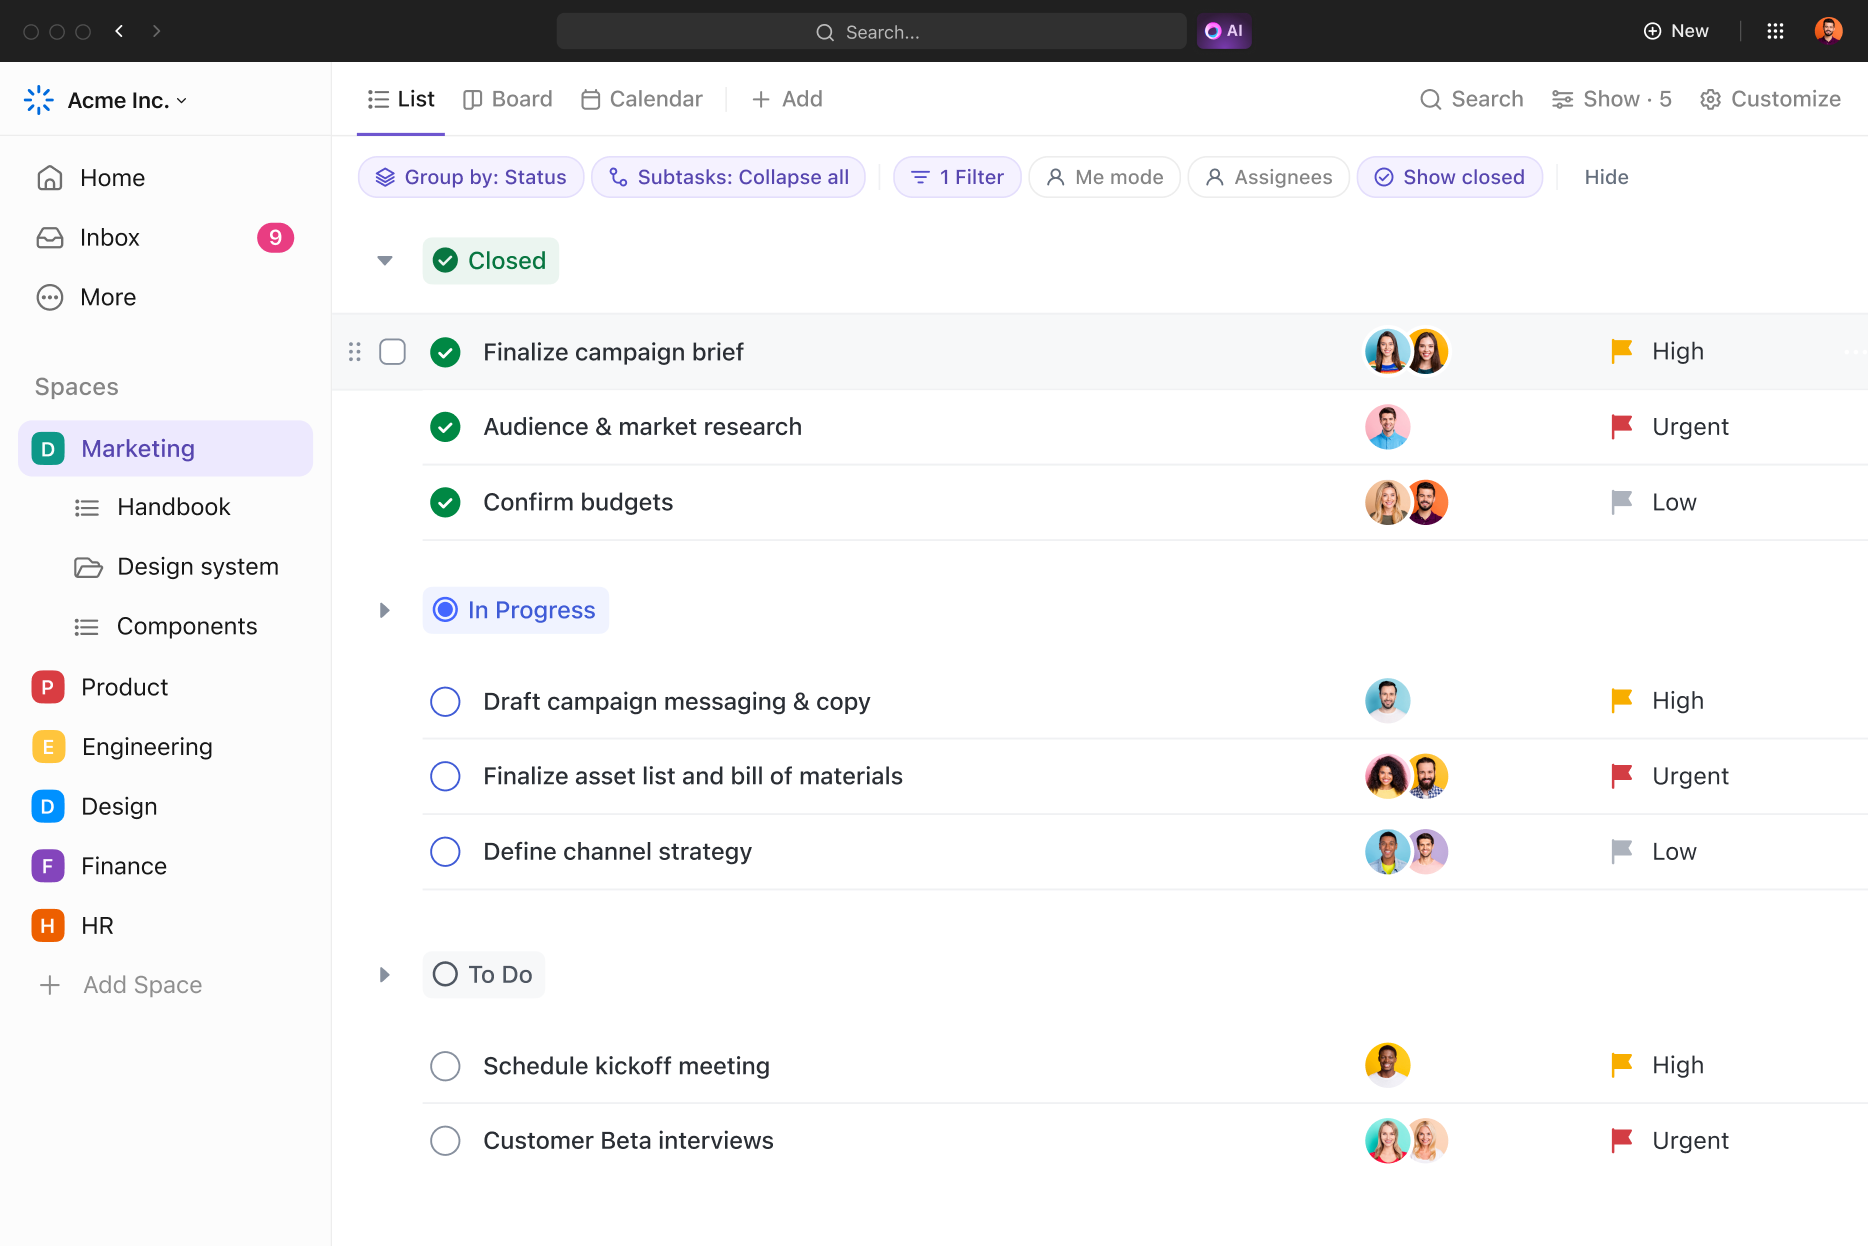Open the Marketing space icon

[47, 448]
